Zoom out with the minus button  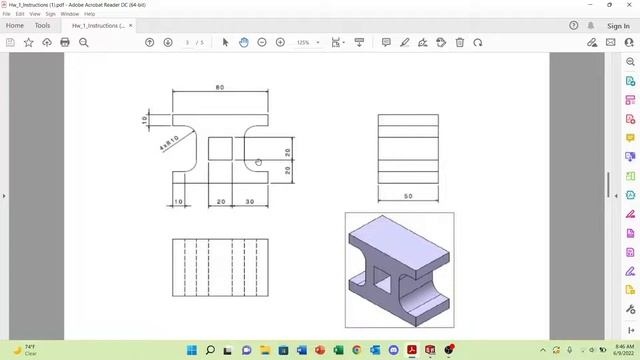tap(262, 42)
